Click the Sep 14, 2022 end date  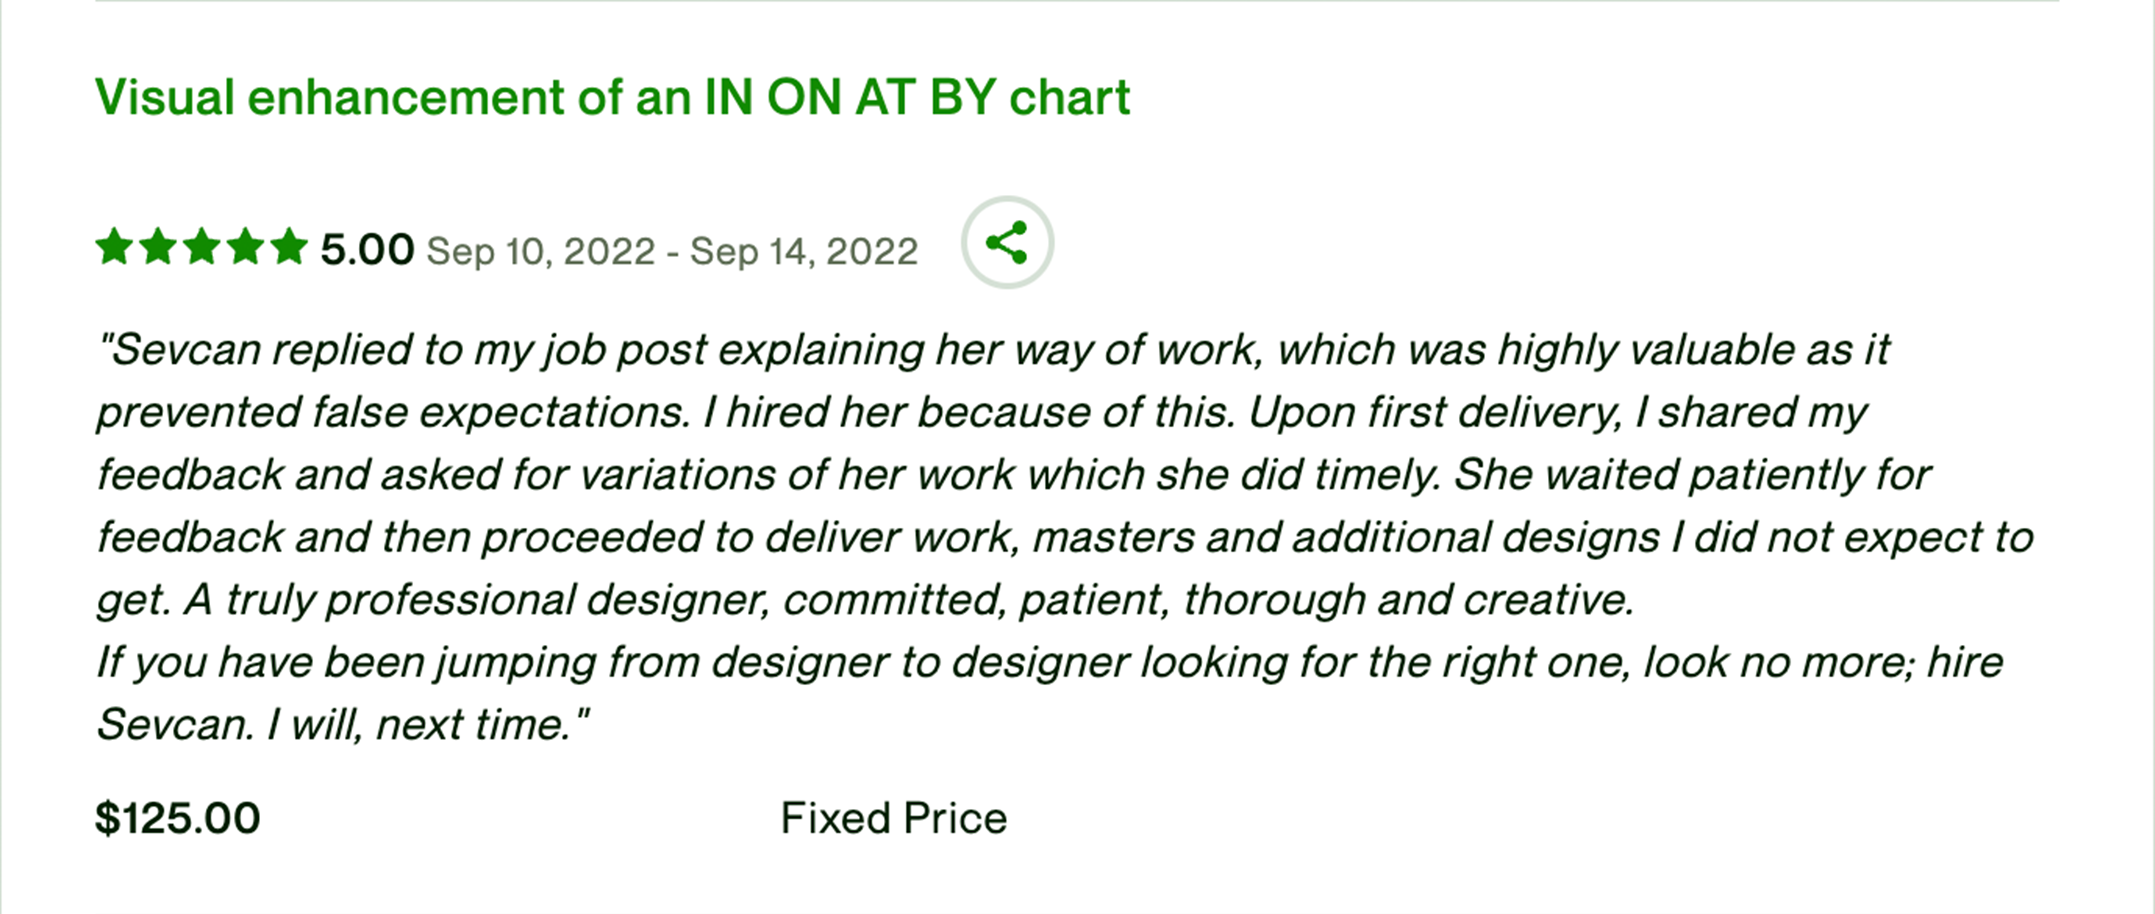point(803,251)
